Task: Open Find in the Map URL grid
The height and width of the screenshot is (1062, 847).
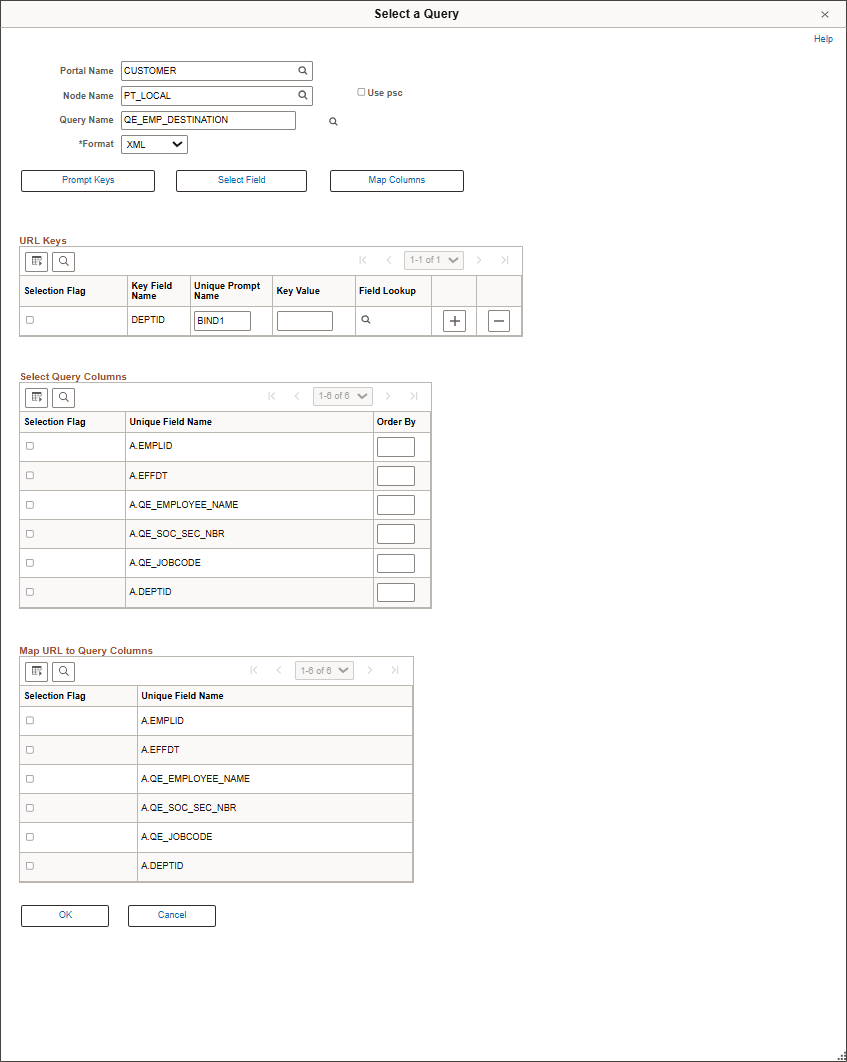Action: (x=63, y=671)
